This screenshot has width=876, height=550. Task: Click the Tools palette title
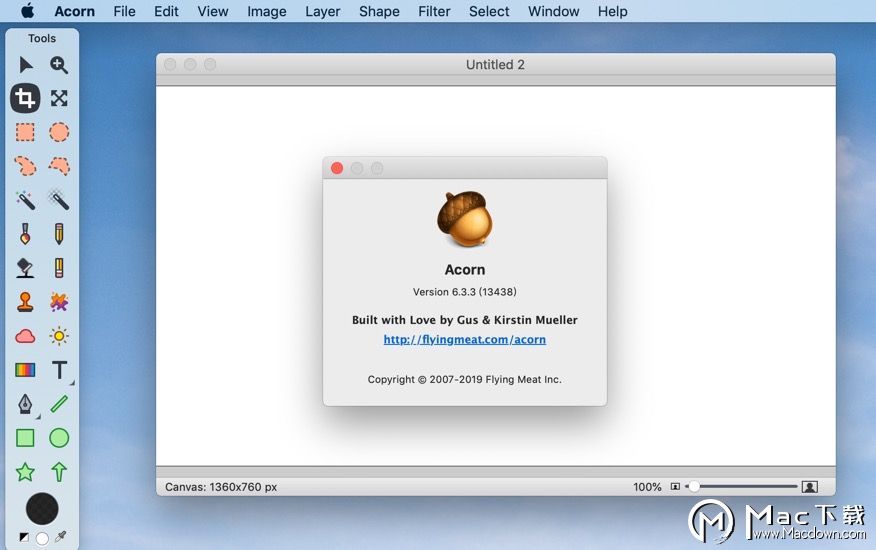[x=42, y=38]
